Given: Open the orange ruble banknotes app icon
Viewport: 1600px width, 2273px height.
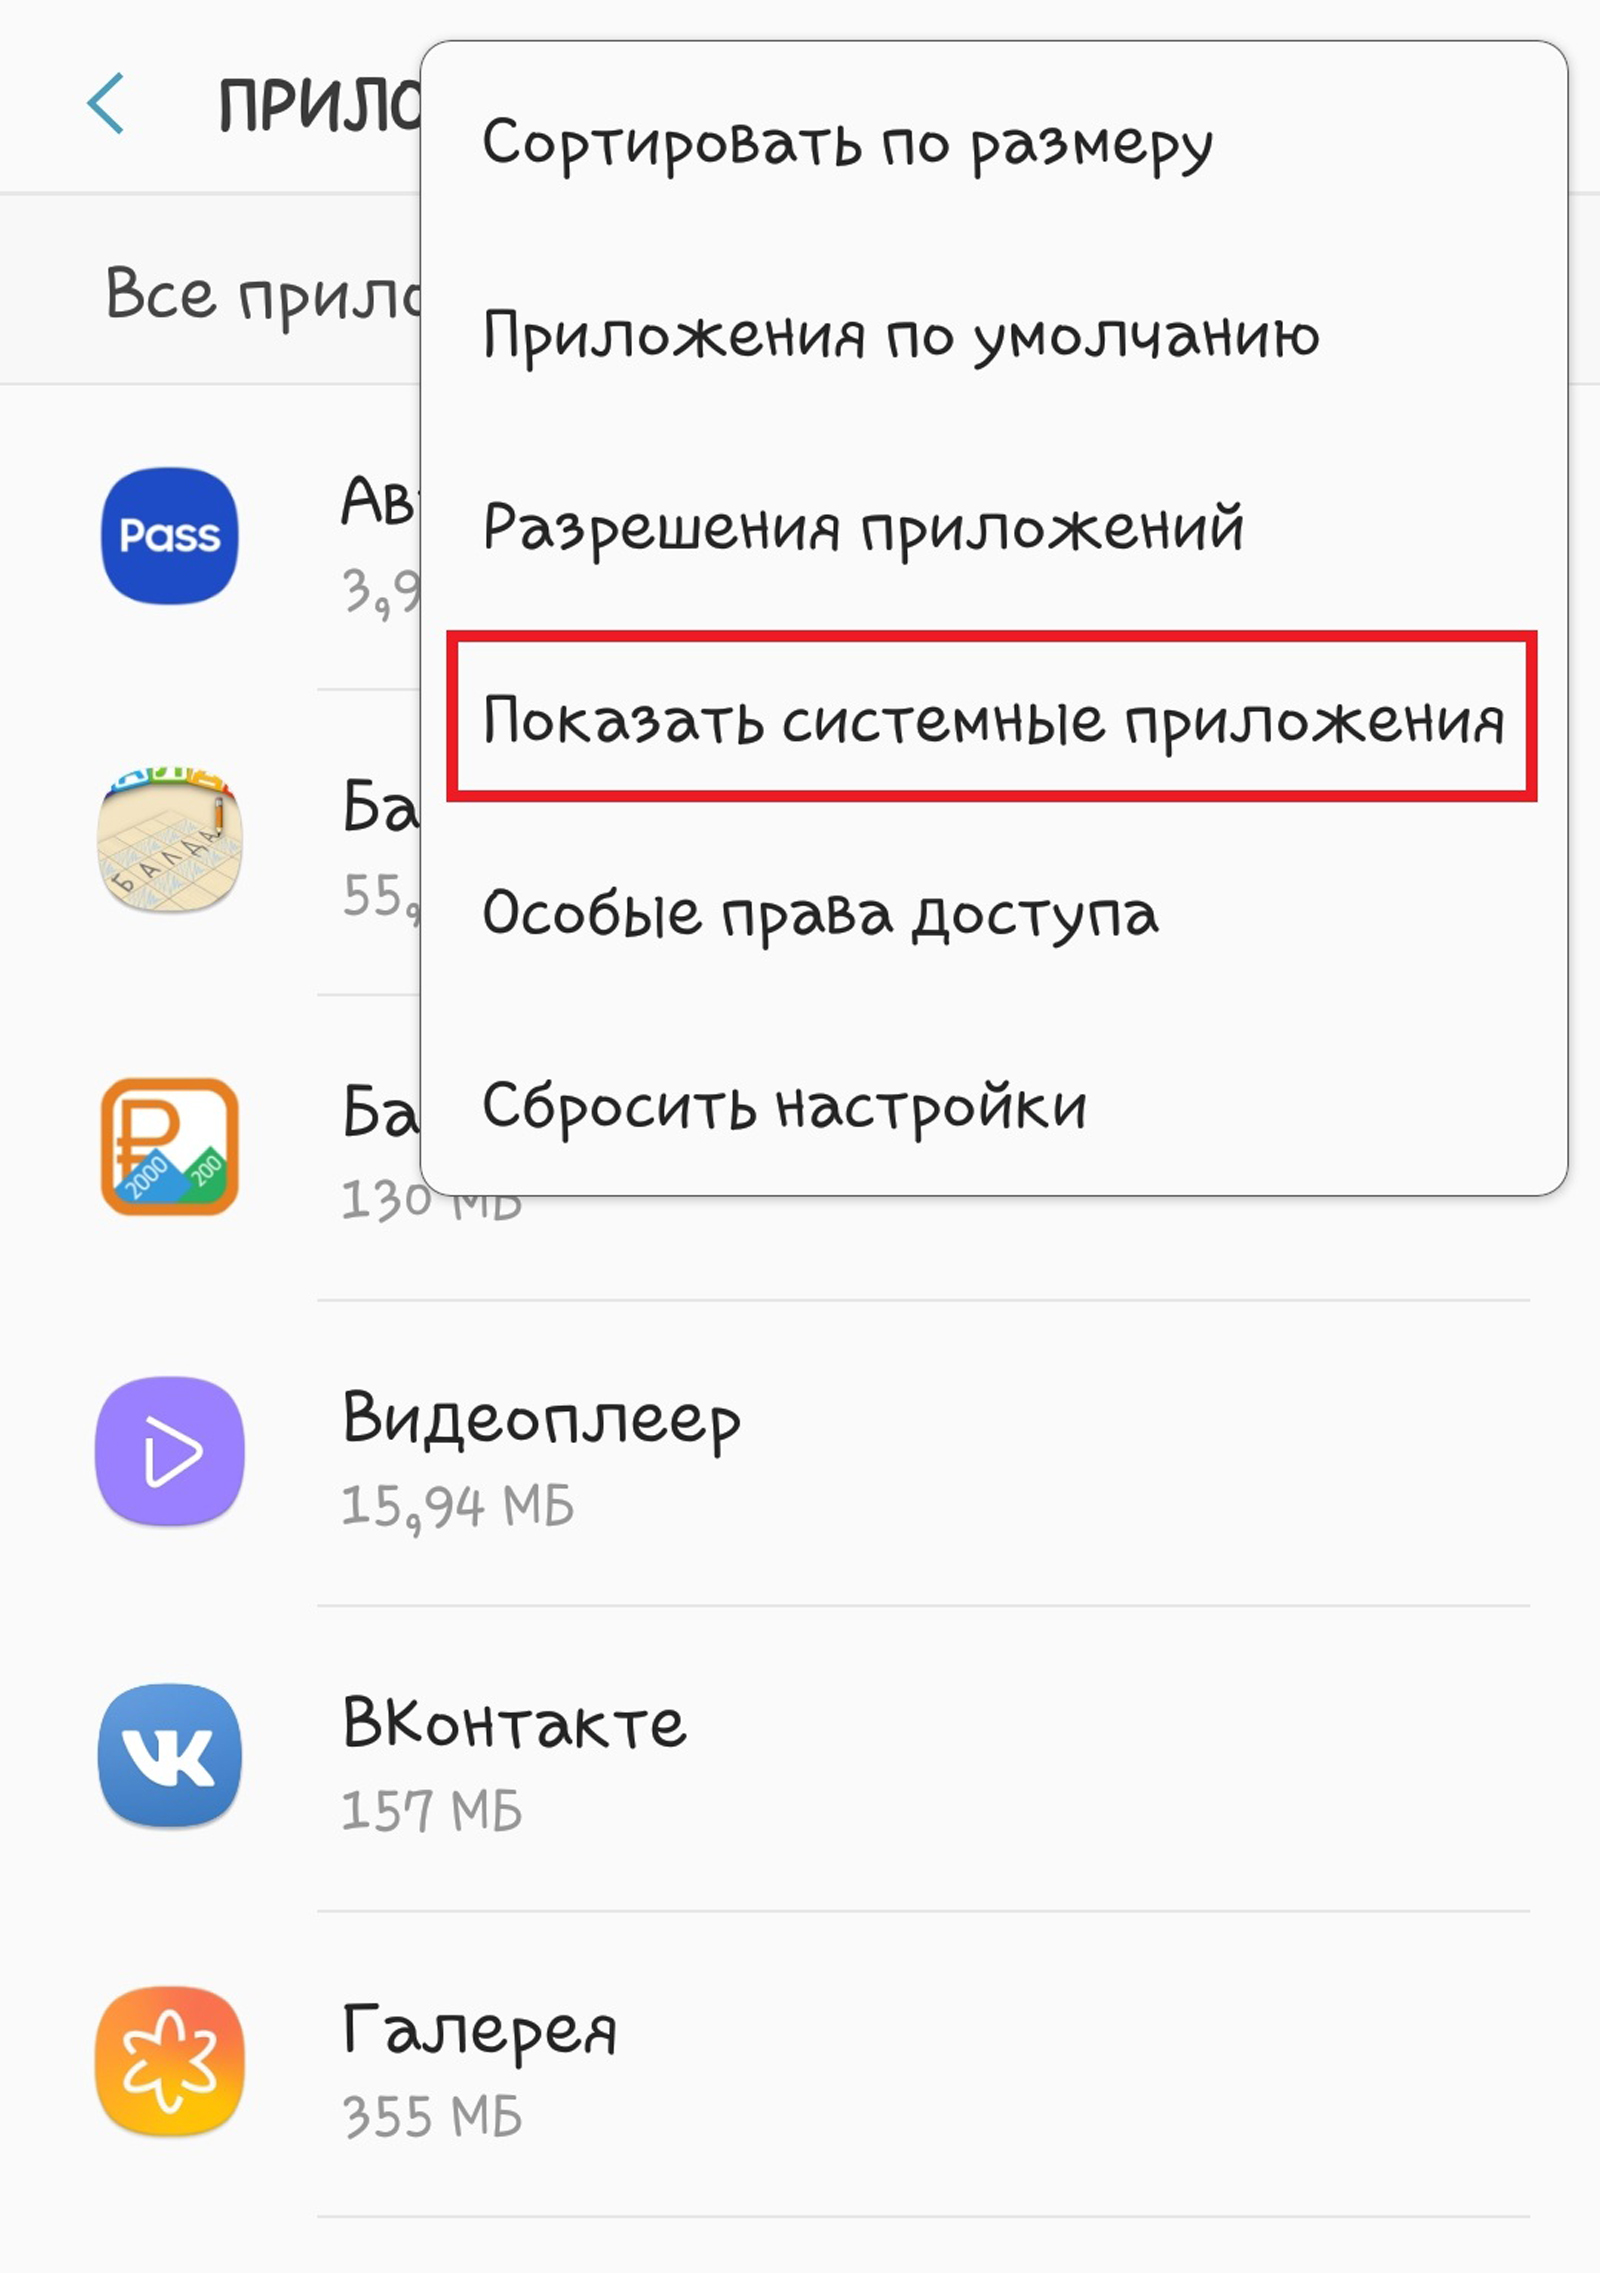Looking at the screenshot, I should [x=170, y=1146].
